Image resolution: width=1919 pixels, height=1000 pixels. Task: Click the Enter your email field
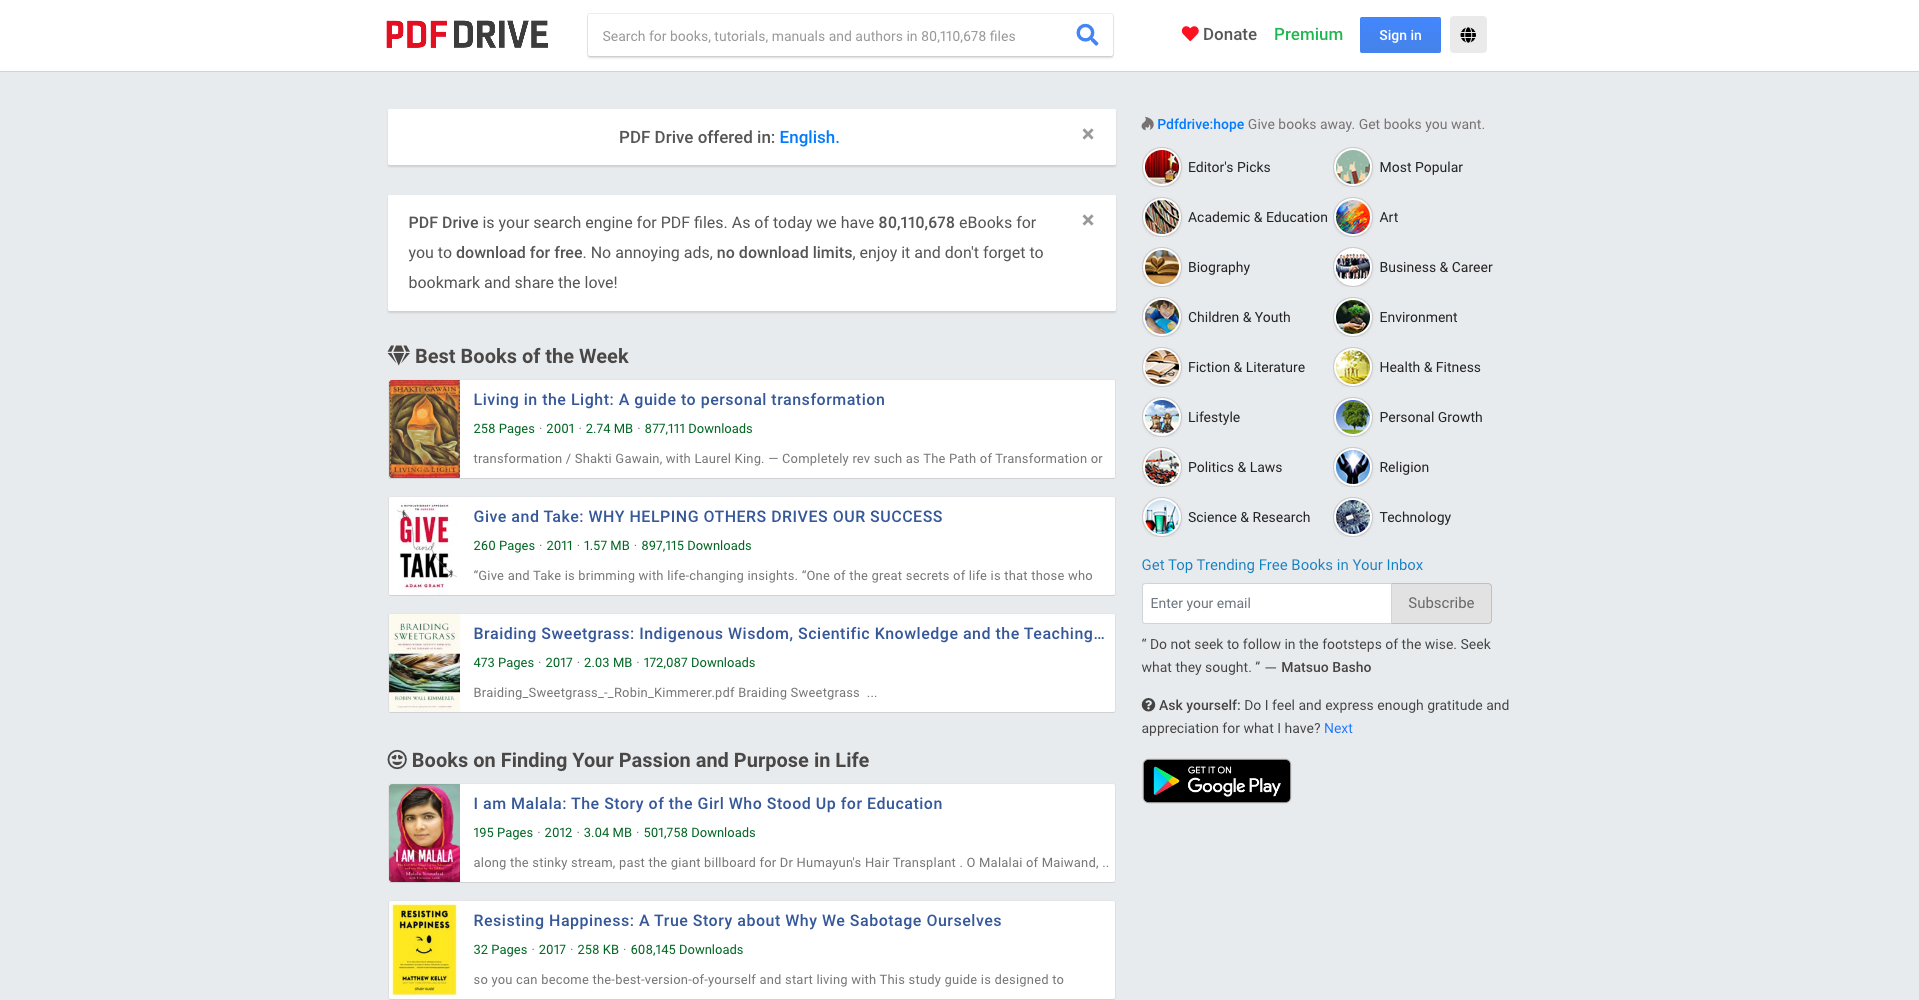point(1266,603)
